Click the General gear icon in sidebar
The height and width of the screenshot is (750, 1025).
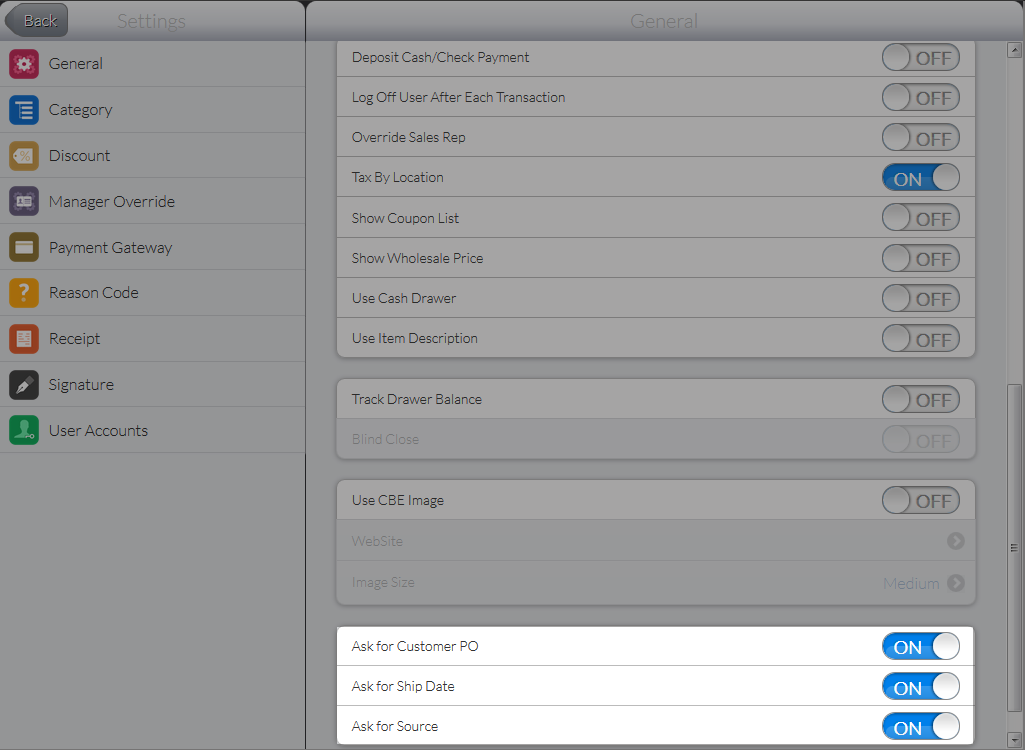tap(24, 64)
